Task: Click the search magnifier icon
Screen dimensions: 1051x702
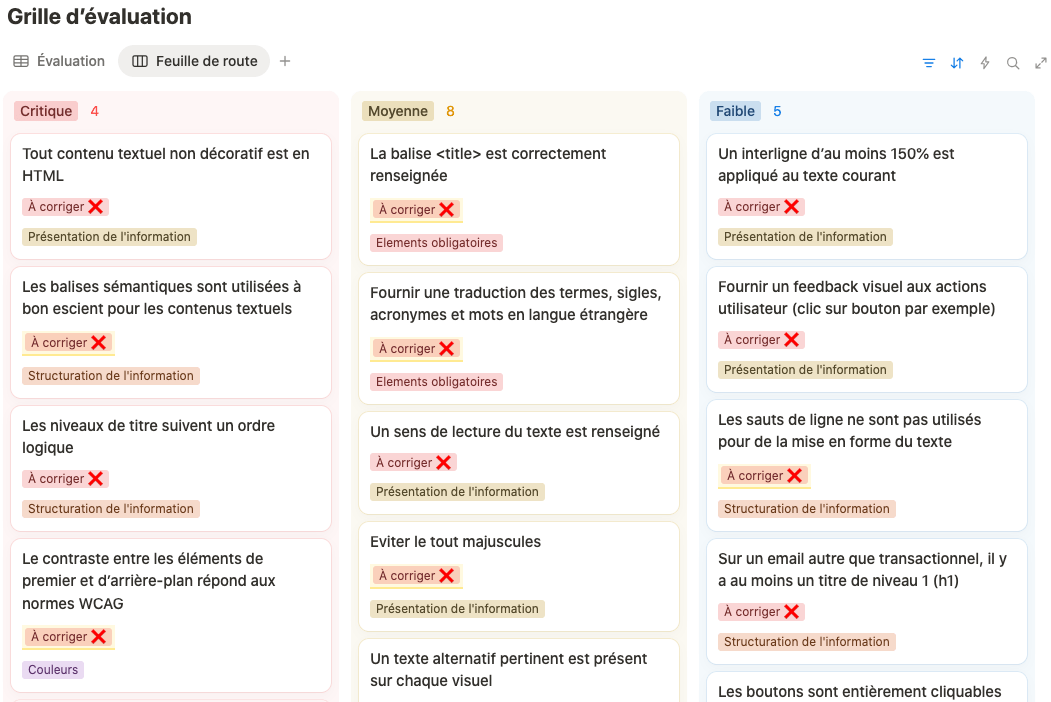Action: [x=1013, y=63]
